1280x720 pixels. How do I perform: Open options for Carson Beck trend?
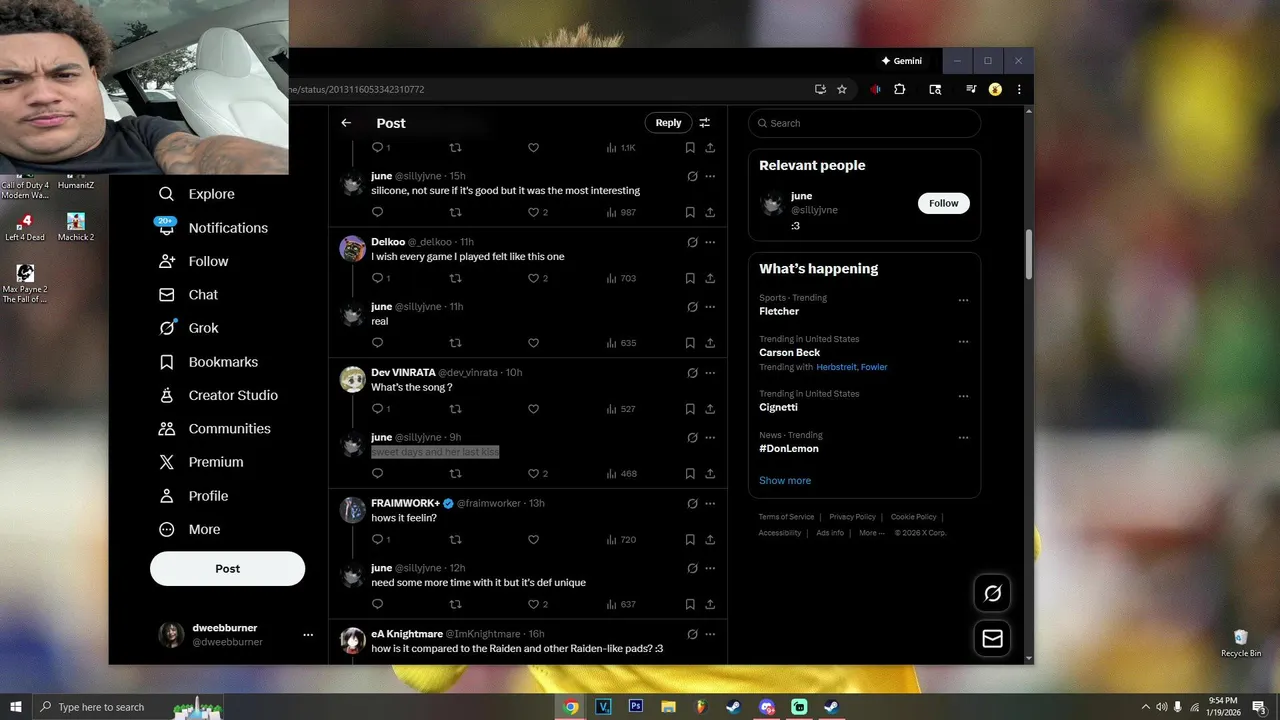point(963,342)
